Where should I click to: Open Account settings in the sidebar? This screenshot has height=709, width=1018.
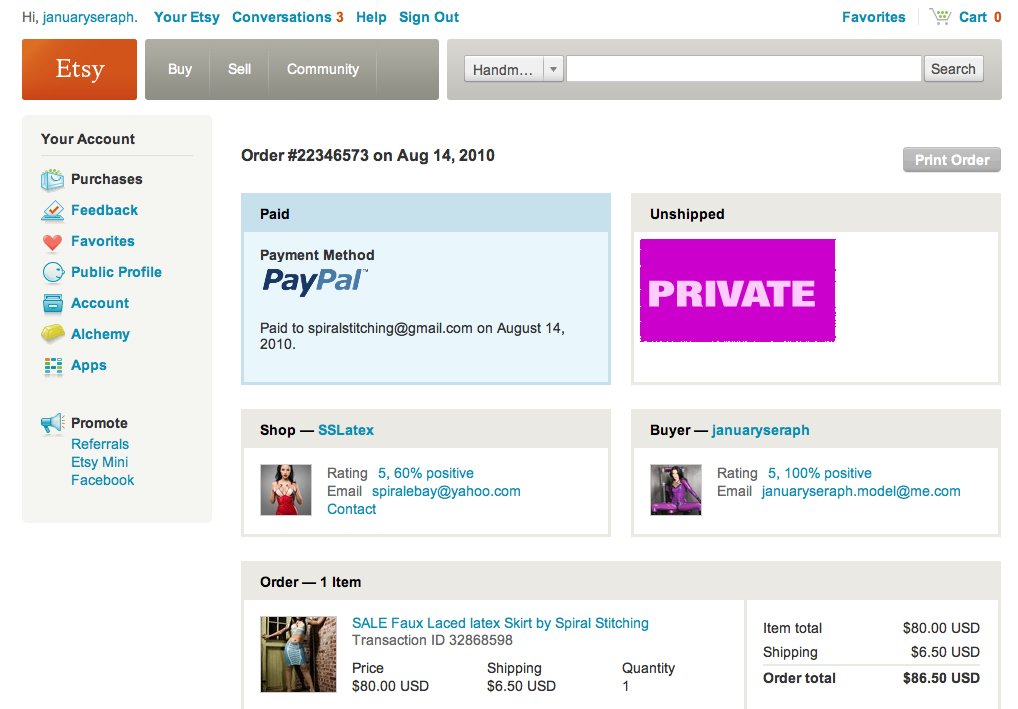(x=100, y=303)
